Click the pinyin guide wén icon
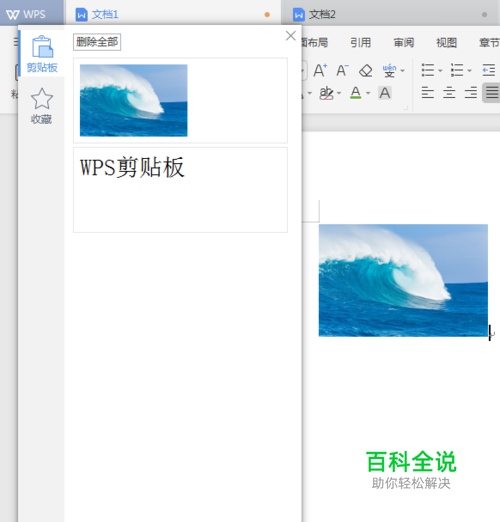 [389, 71]
